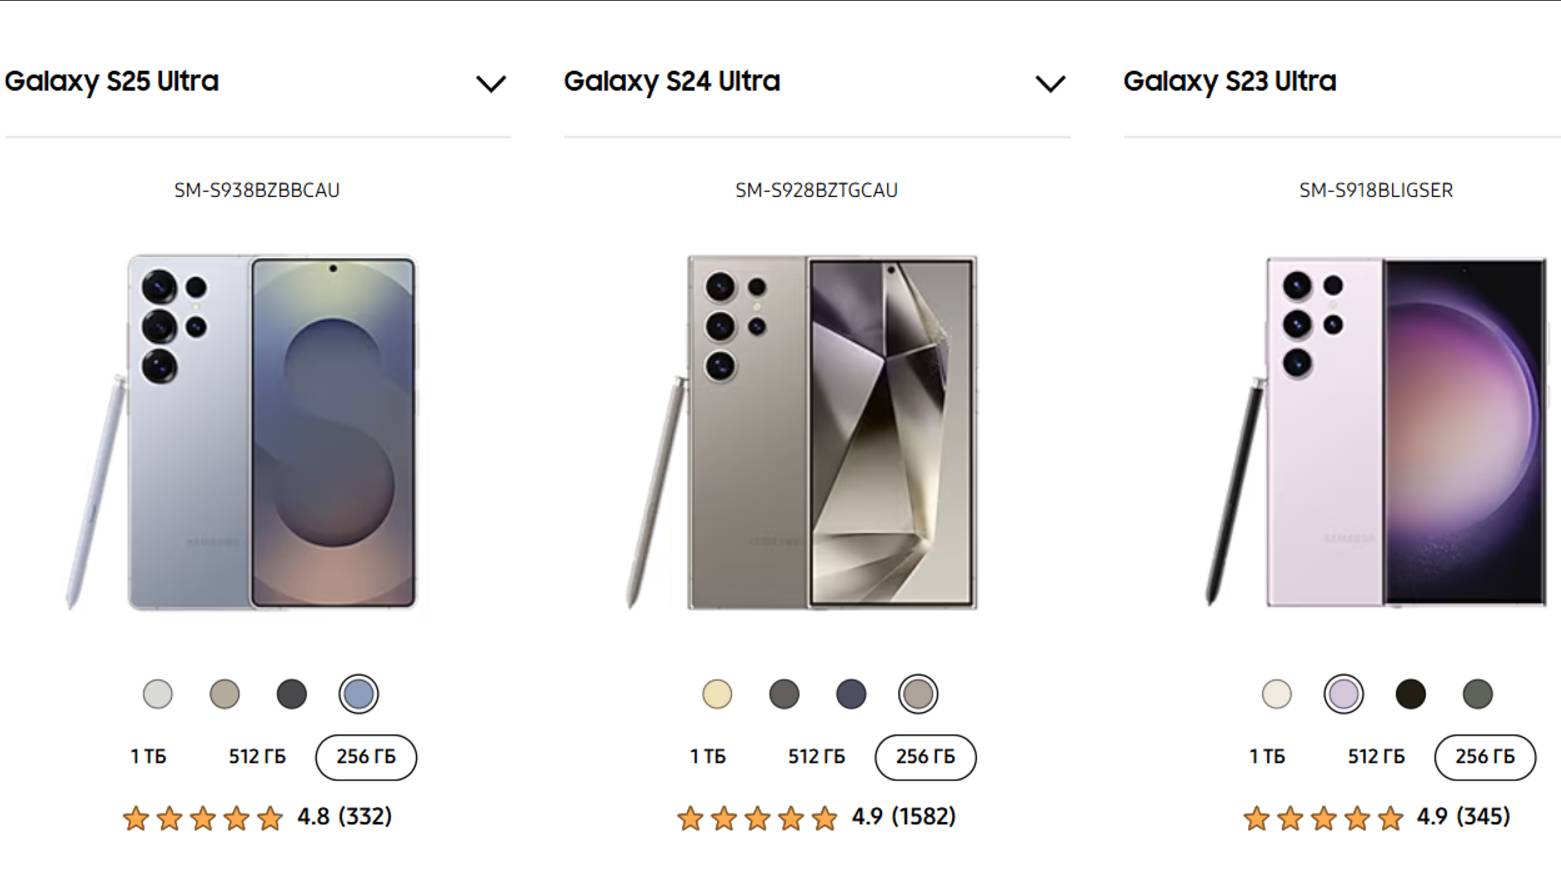This screenshot has height=877, width=1561.
Task: Select the light silver S25 Ultra color
Action: pyautogui.click(x=158, y=694)
